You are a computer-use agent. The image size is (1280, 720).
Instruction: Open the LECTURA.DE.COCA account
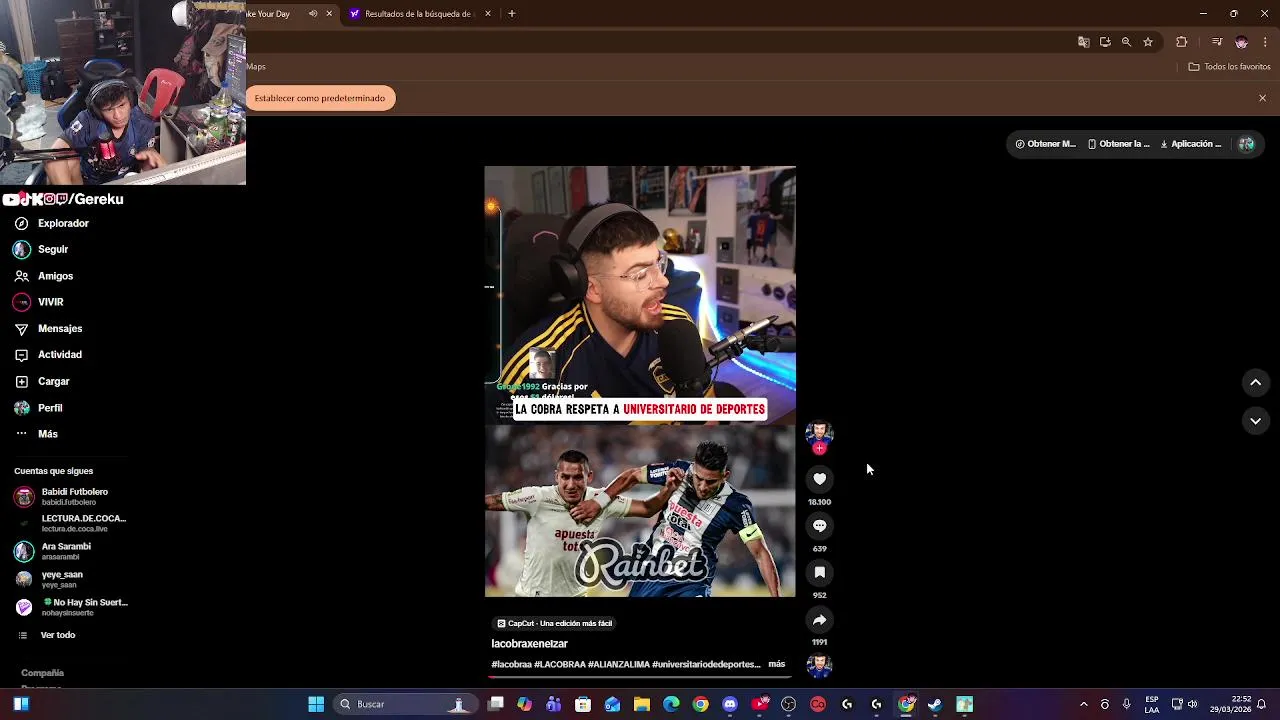pyautogui.click(x=70, y=523)
